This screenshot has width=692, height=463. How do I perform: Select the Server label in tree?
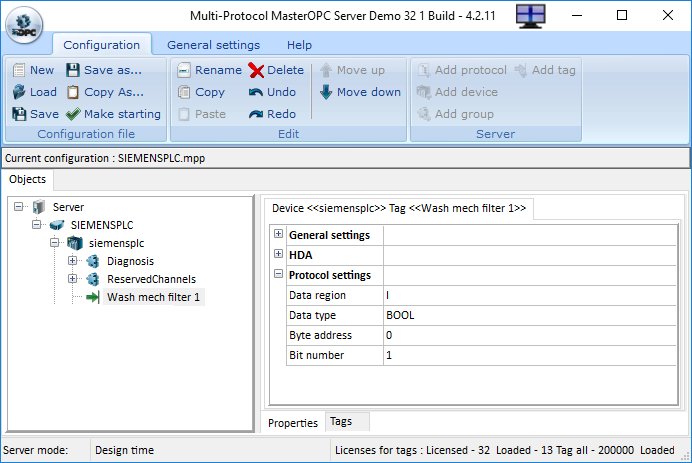coord(68,207)
